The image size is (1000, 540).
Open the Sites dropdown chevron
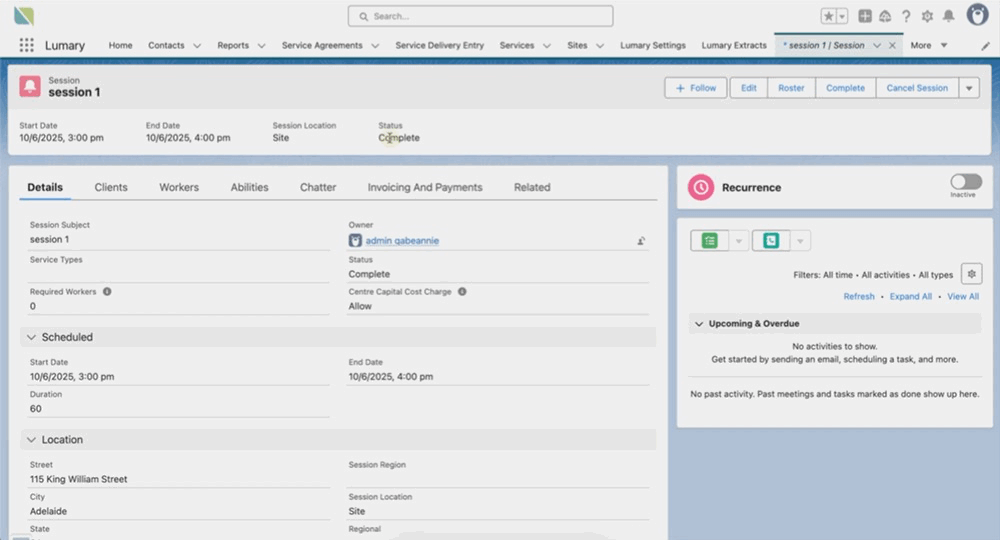pyautogui.click(x=600, y=46)
